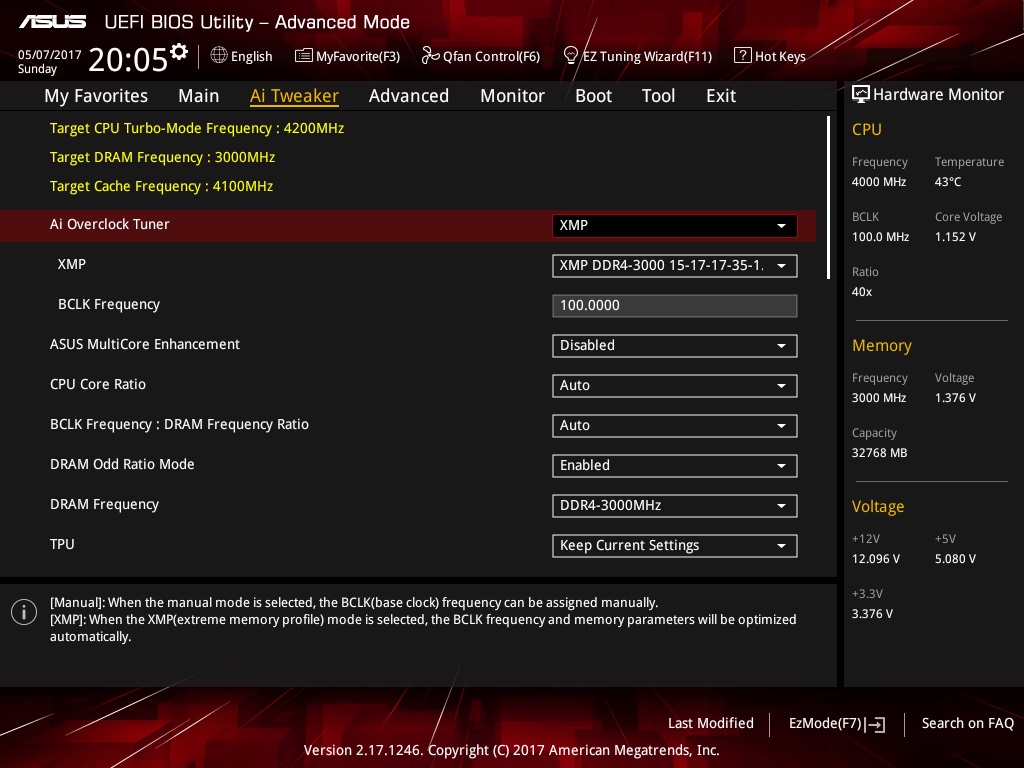Screen dimensions: 1024x768
Task: Click the MyFavorite list icon
Action: click(x=304, y=56)
